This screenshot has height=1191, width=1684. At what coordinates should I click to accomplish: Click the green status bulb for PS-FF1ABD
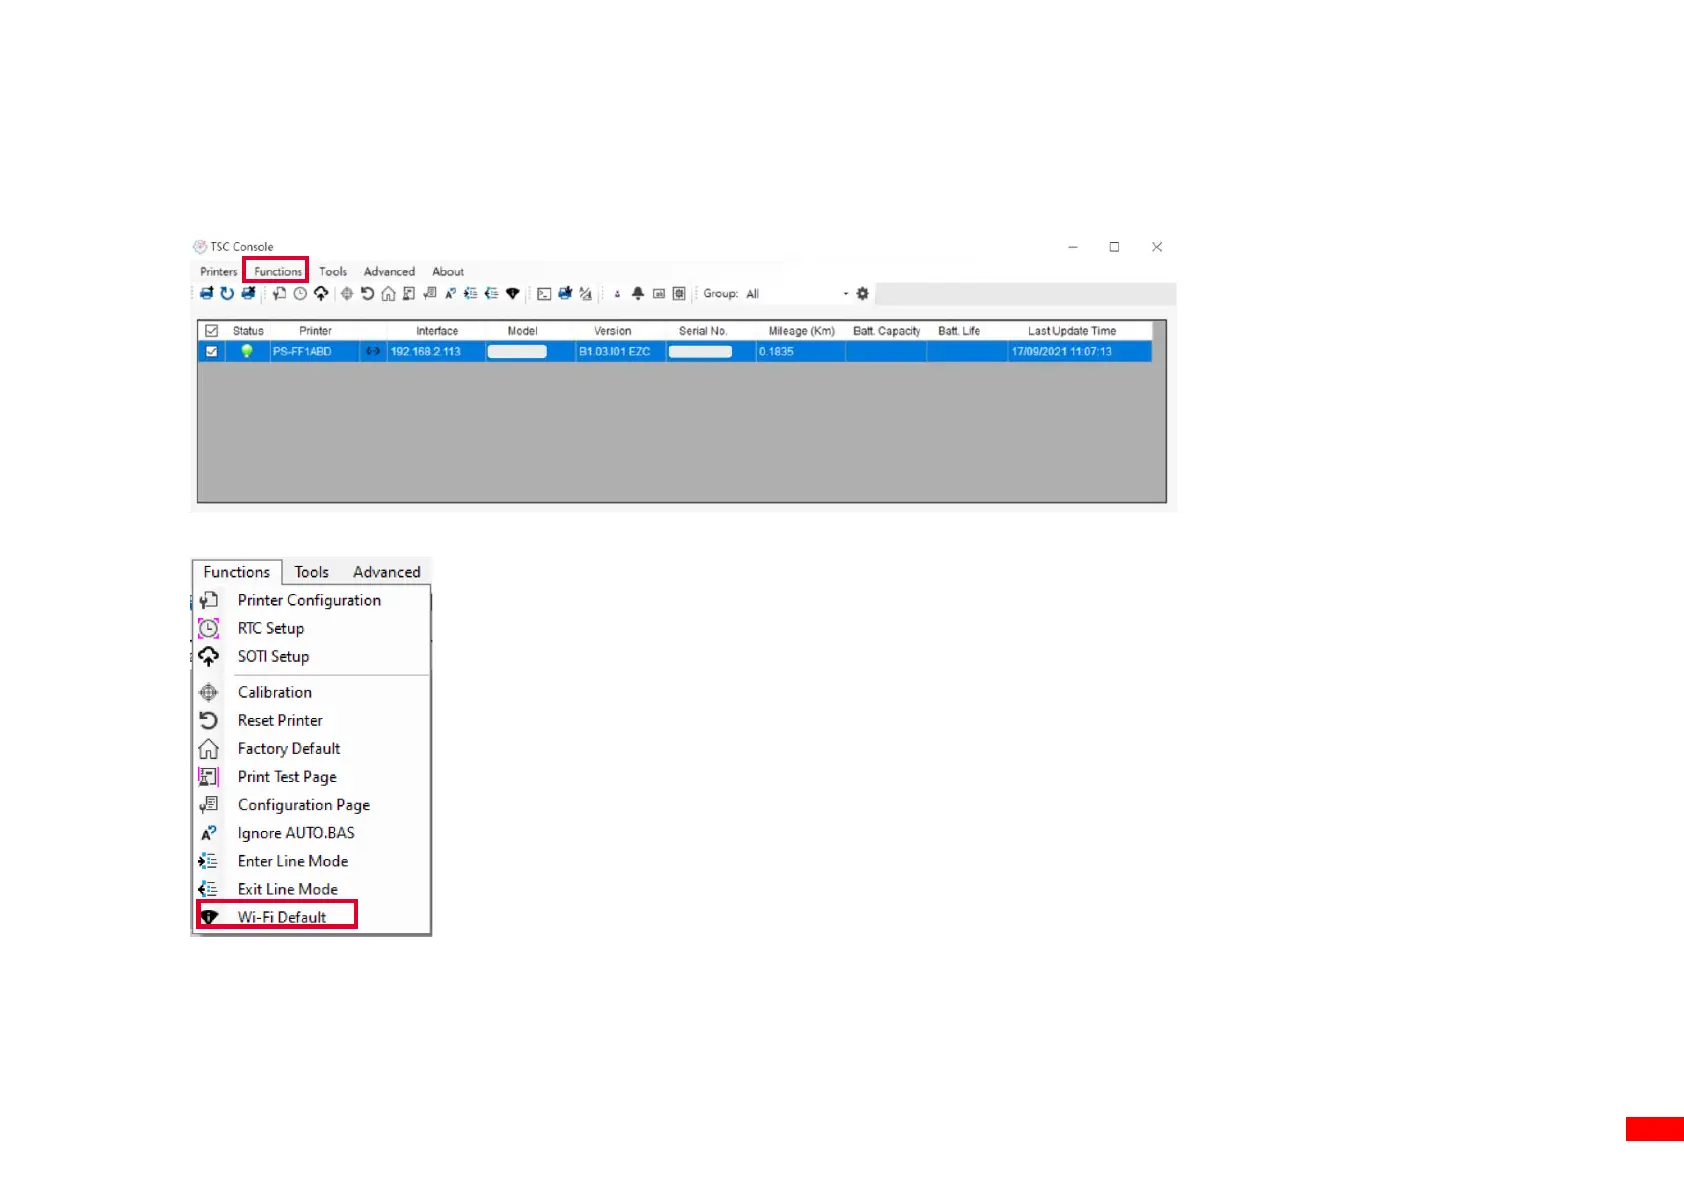[247, 351]
